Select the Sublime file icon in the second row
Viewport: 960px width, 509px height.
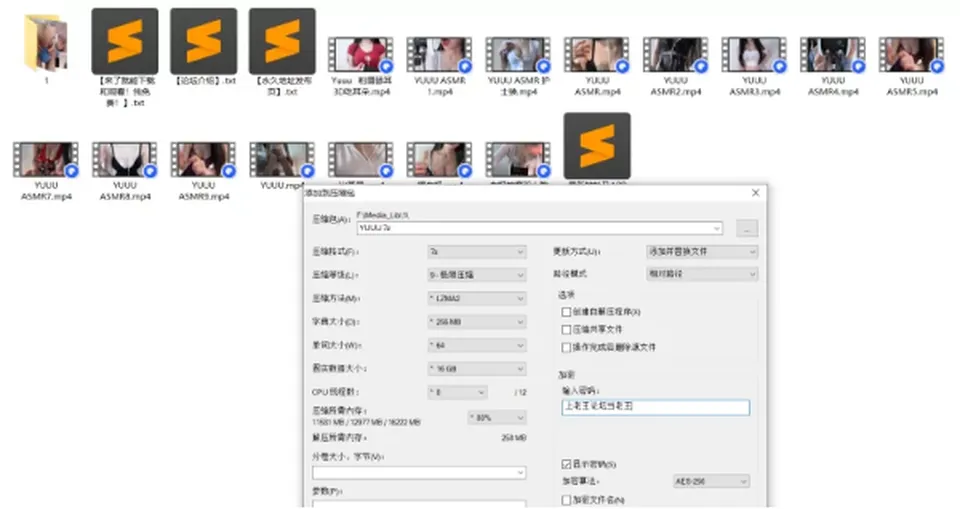[597, 146]
